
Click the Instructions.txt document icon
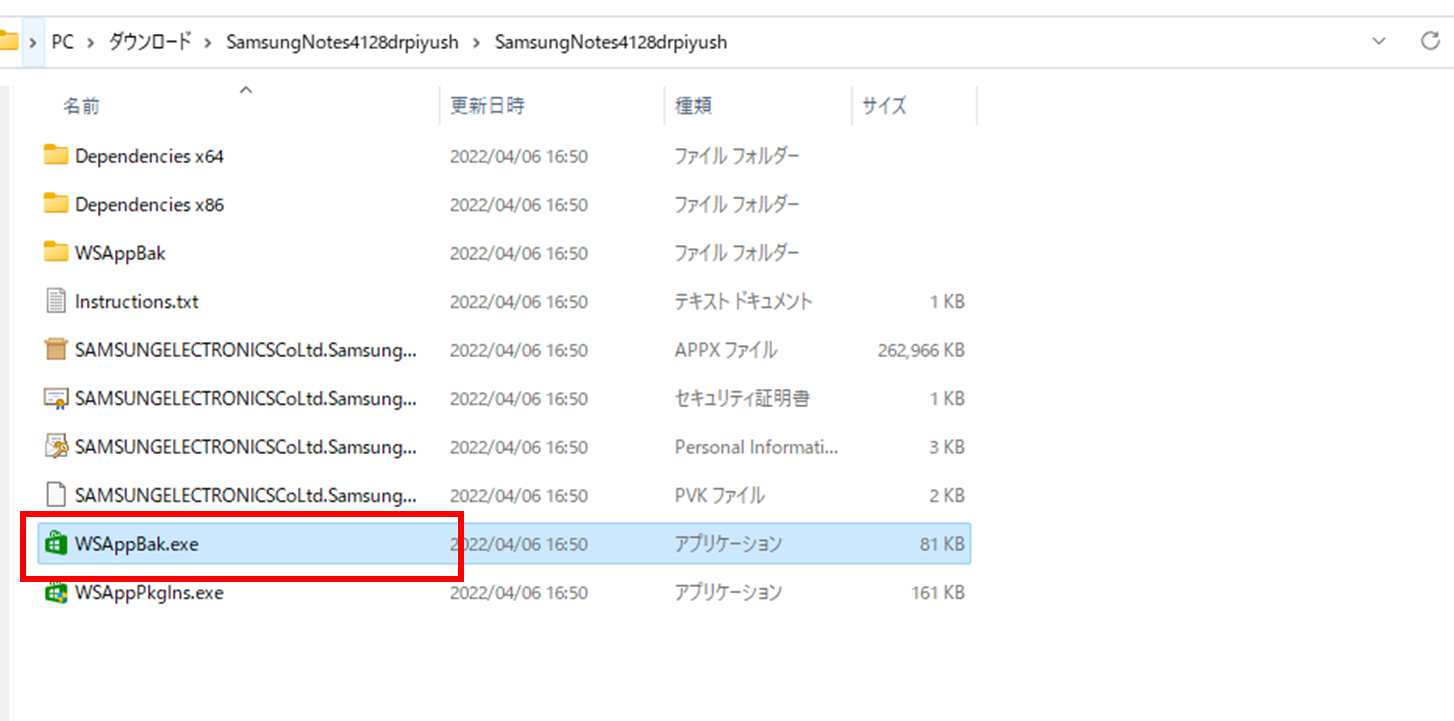click(x=56, y=301)
